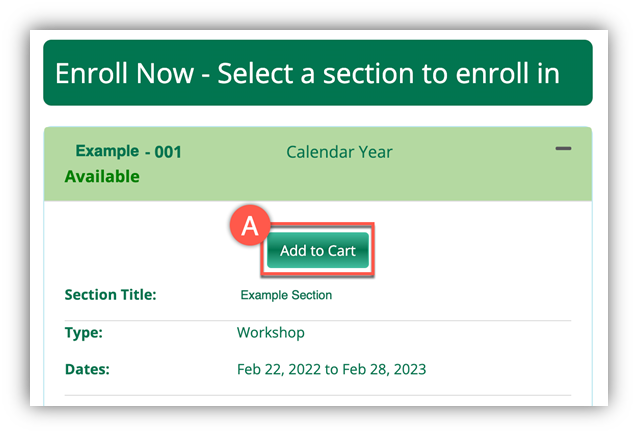
Task: Click the red "A" callout badge
Action: 250,226
